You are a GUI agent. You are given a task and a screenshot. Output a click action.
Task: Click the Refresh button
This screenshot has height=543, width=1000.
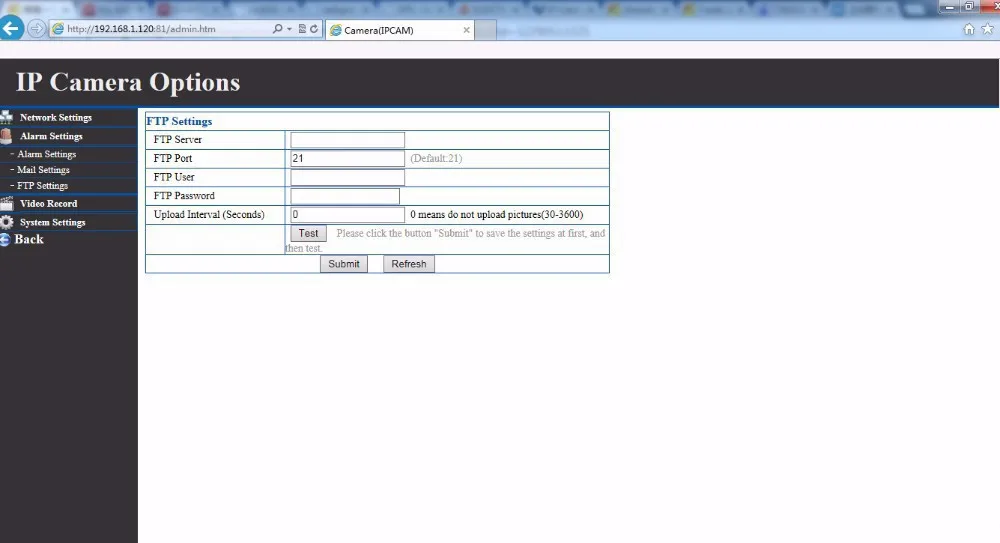tap(409, 264)
